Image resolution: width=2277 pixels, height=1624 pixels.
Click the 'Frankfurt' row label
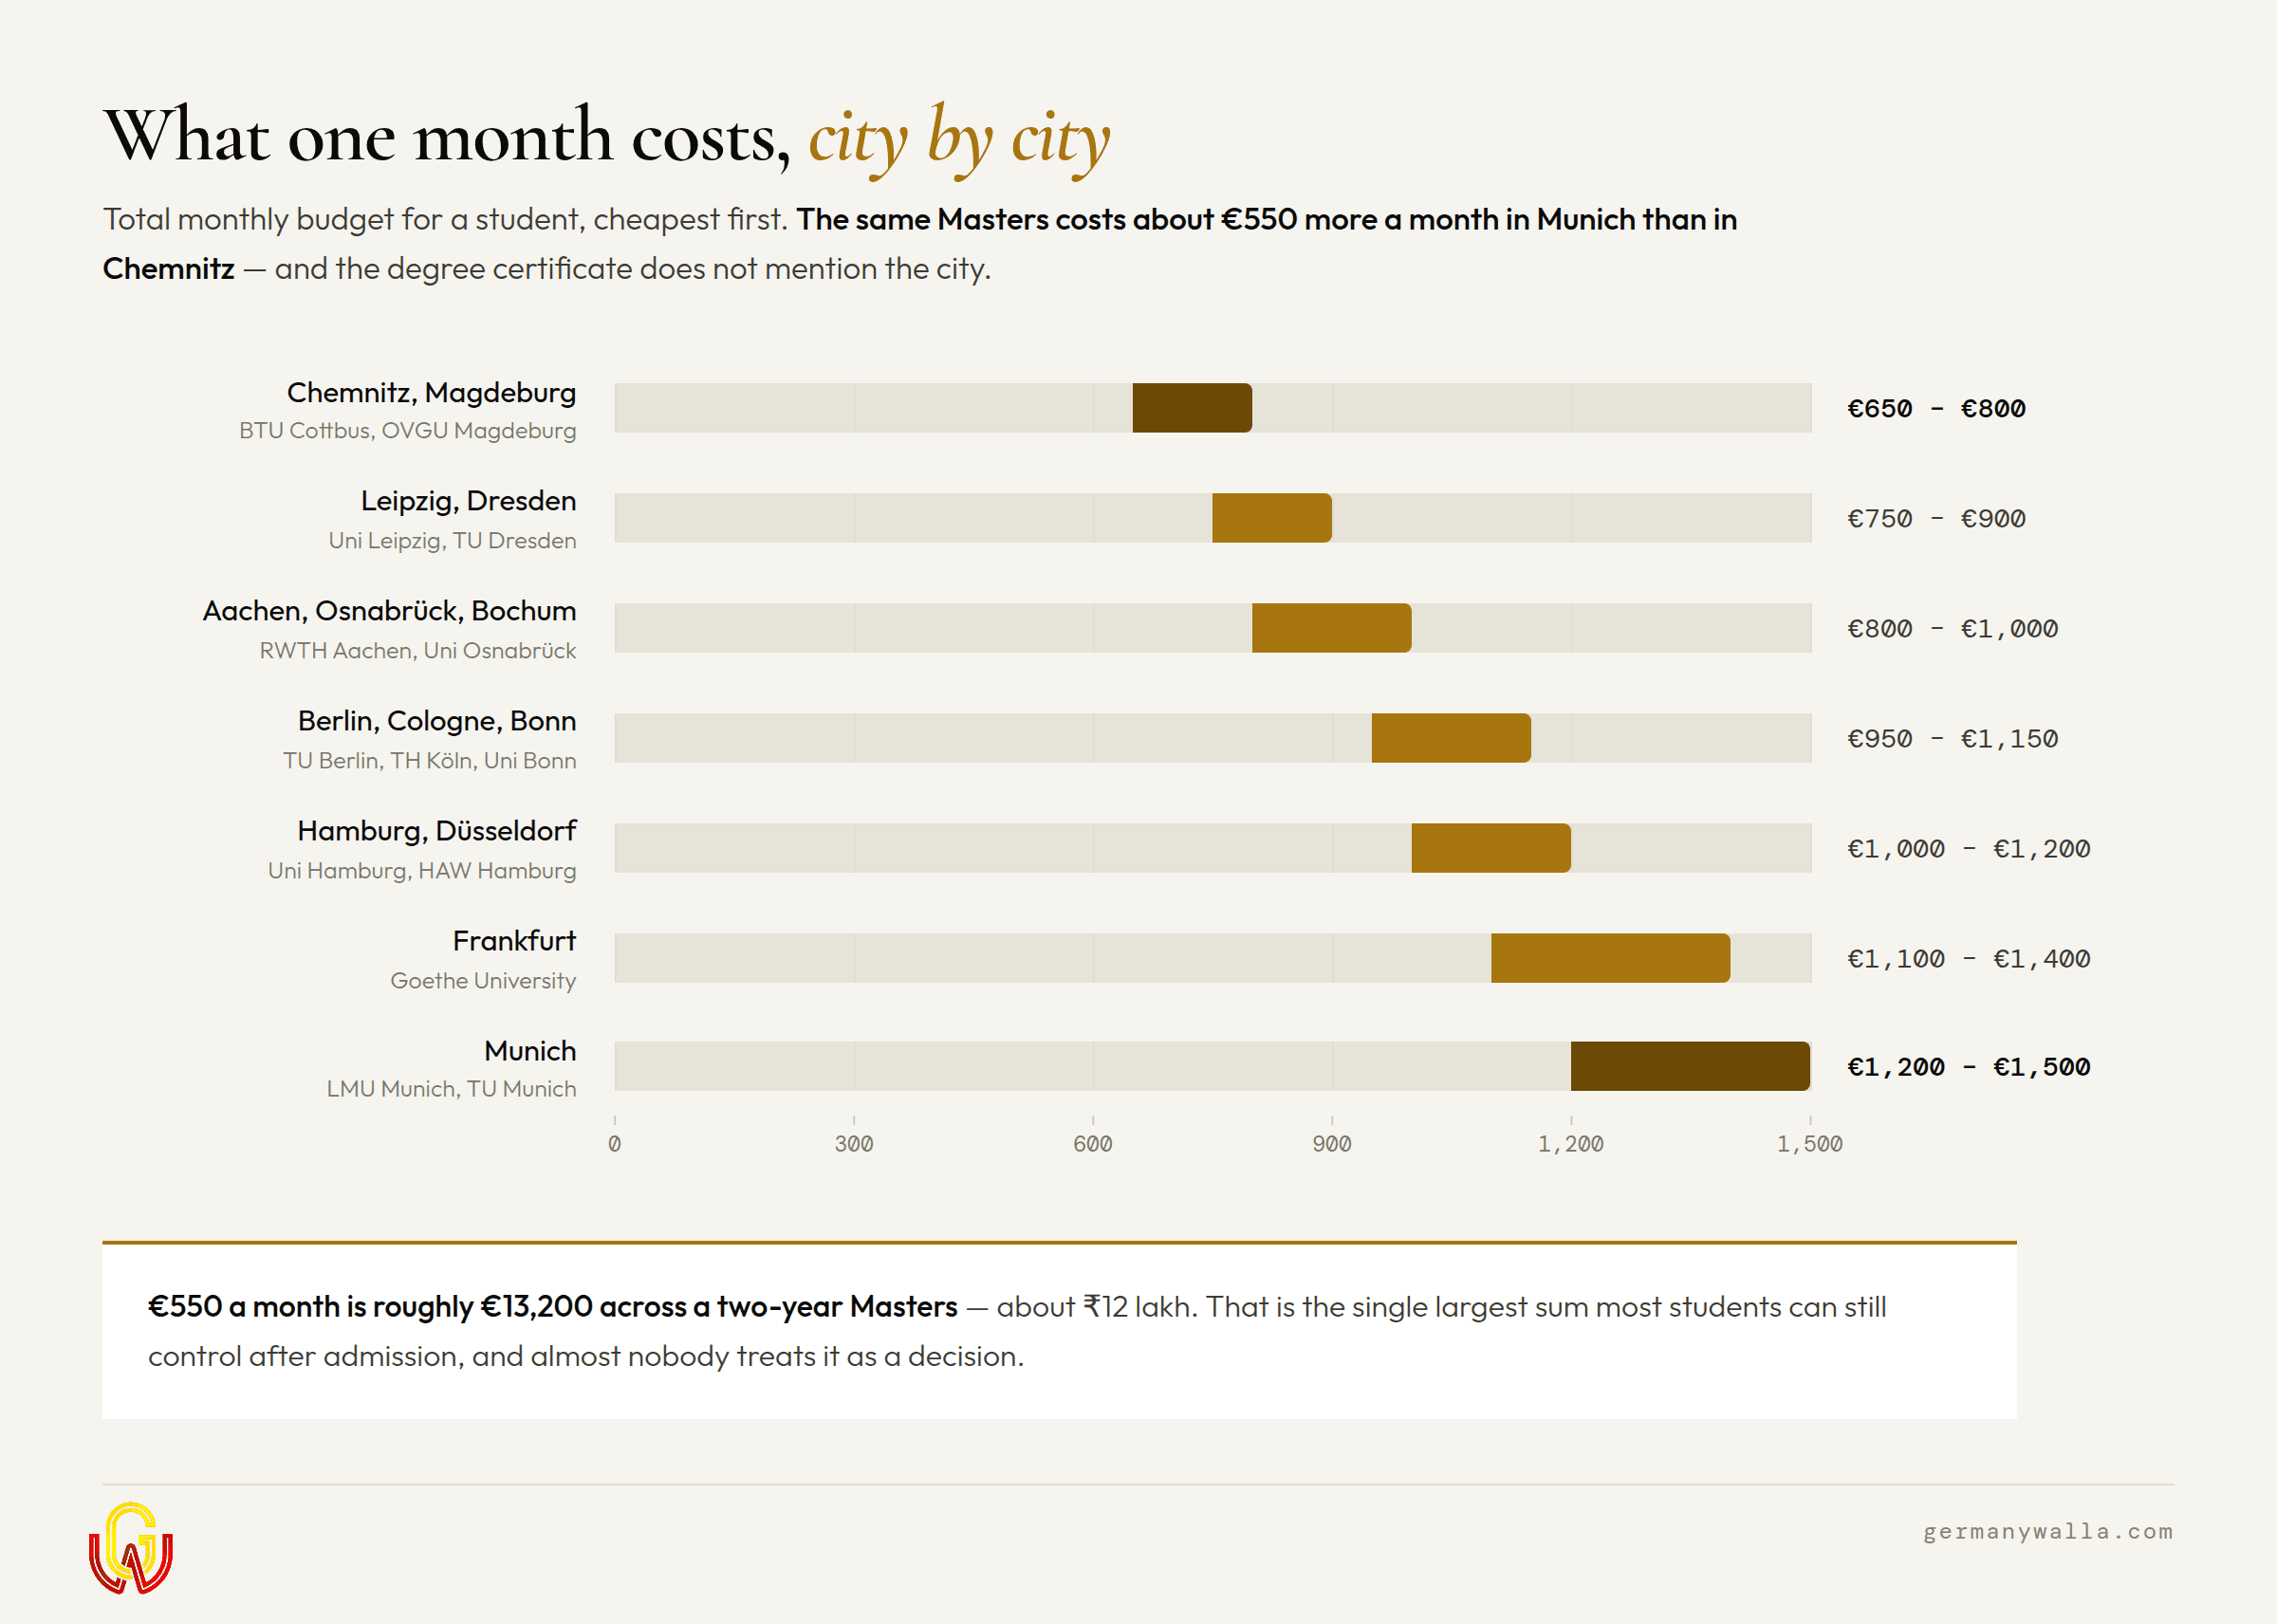coord(514,941)
